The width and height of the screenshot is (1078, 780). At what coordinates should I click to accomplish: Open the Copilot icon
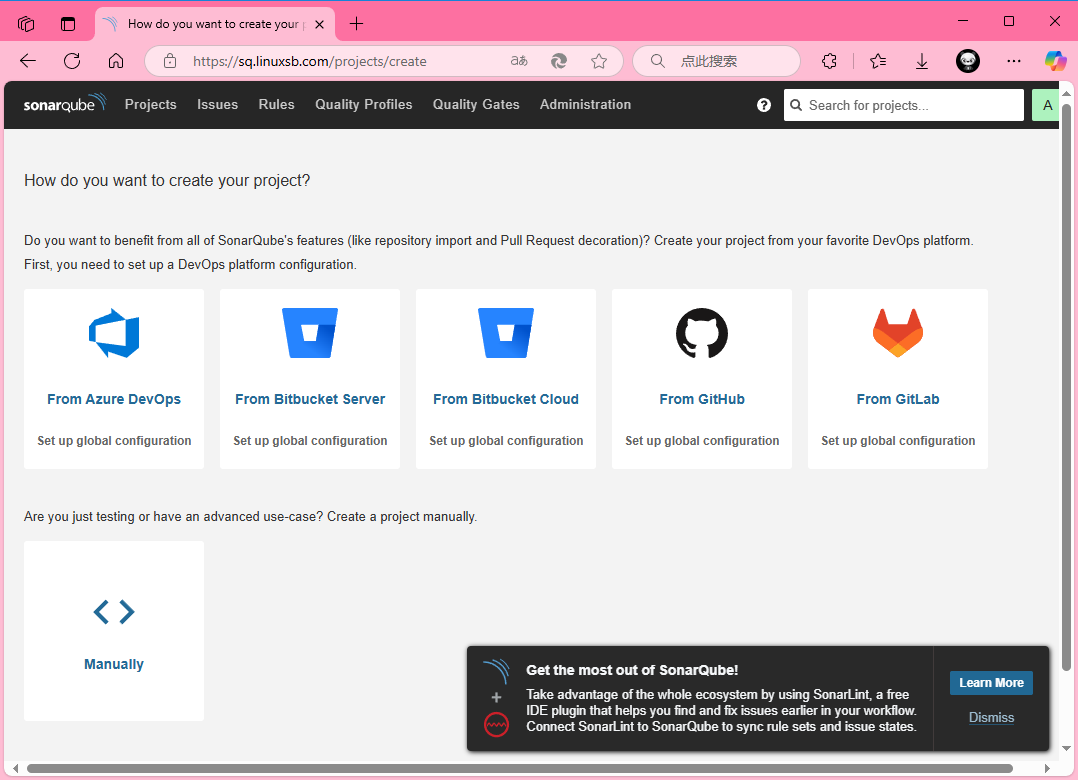(1055, 61)
